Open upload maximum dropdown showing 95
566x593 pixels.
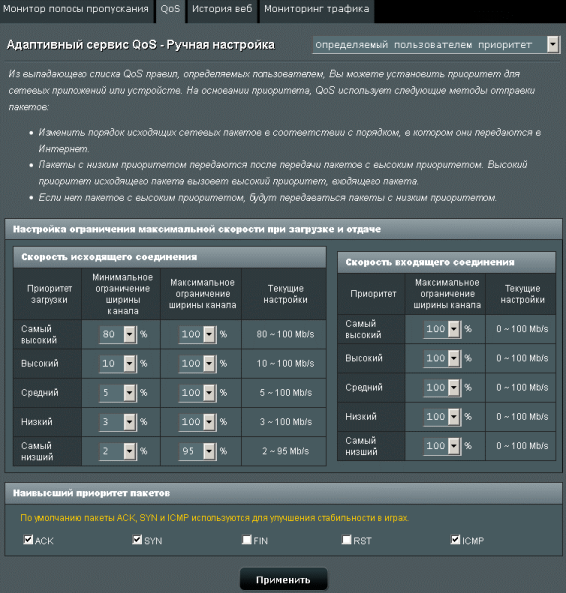coord(197,451)
